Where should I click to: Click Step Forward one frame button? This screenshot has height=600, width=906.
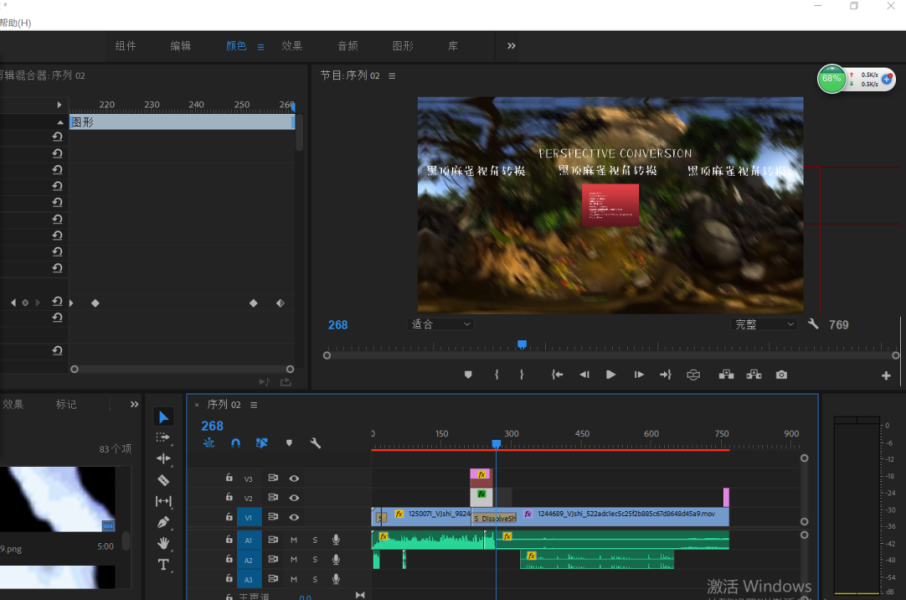tap(638, 375)
